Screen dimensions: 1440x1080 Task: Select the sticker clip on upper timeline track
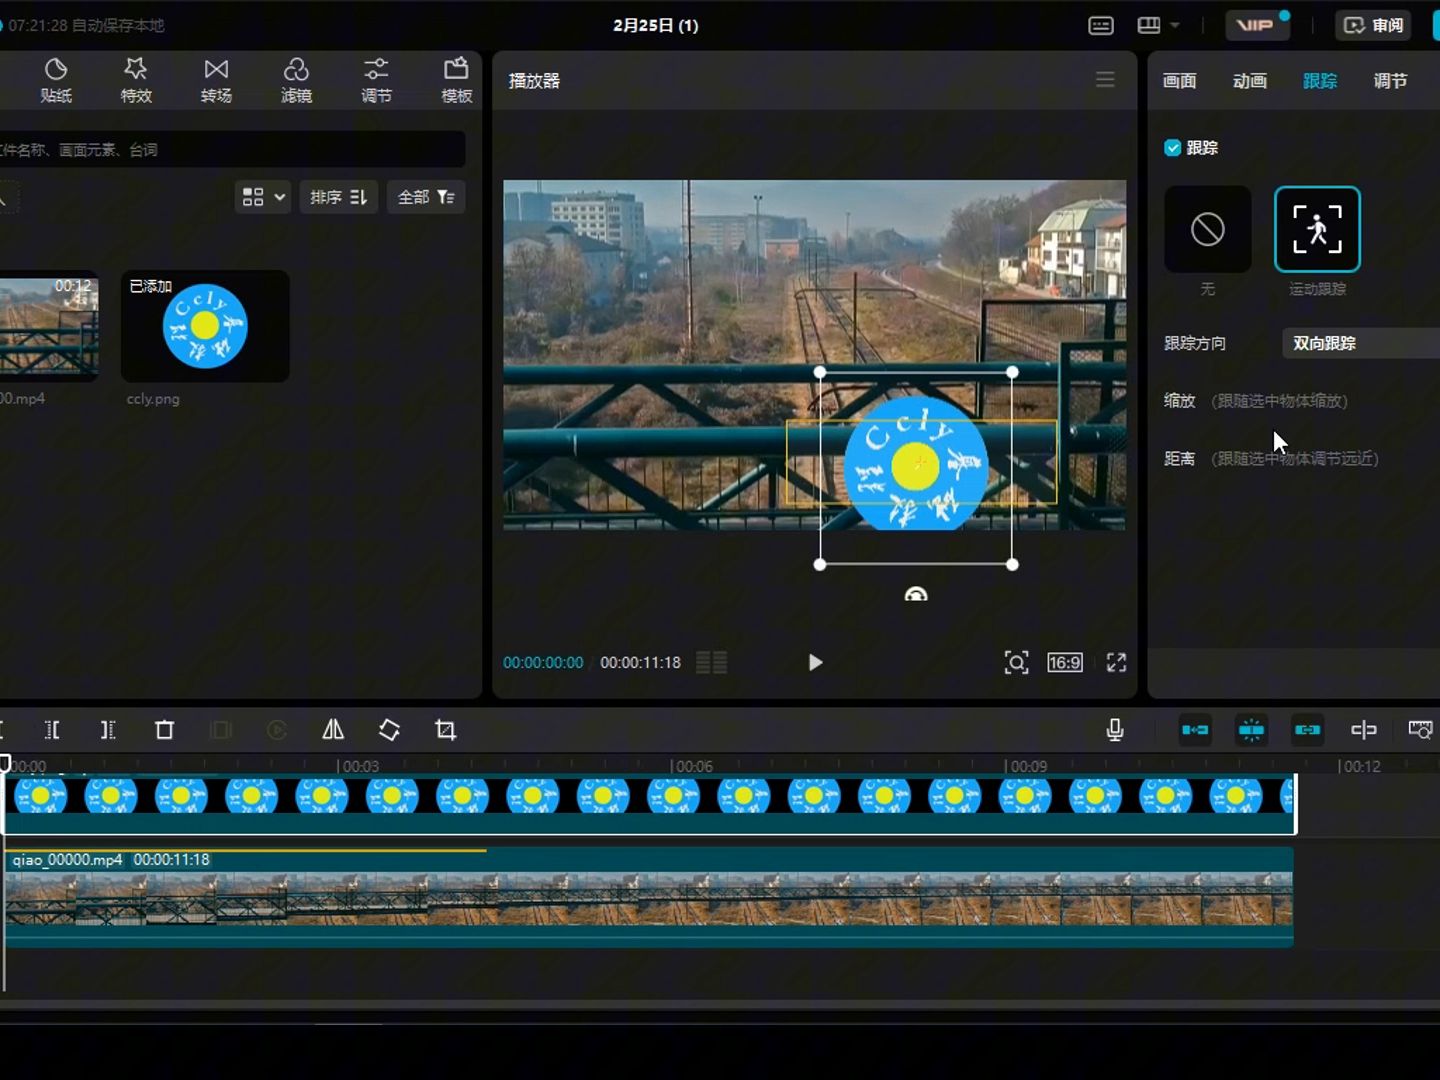[650, 804]
